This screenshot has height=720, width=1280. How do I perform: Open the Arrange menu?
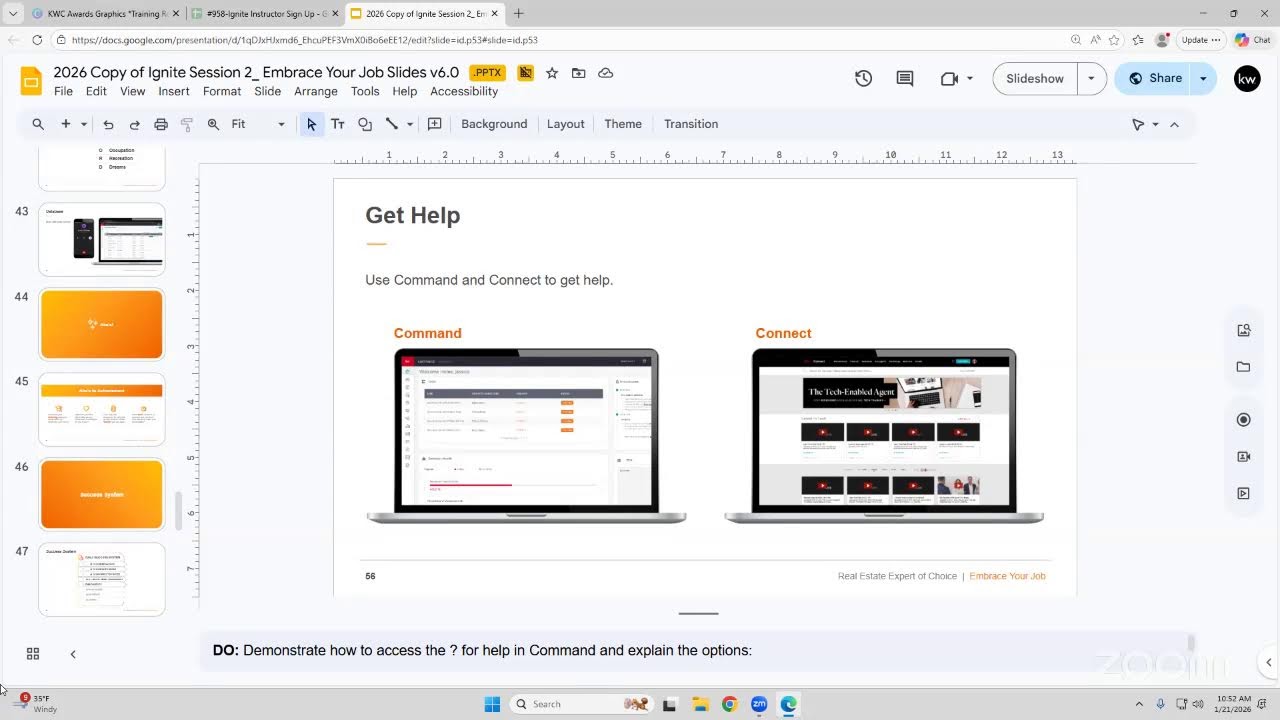tap(316, 91)
